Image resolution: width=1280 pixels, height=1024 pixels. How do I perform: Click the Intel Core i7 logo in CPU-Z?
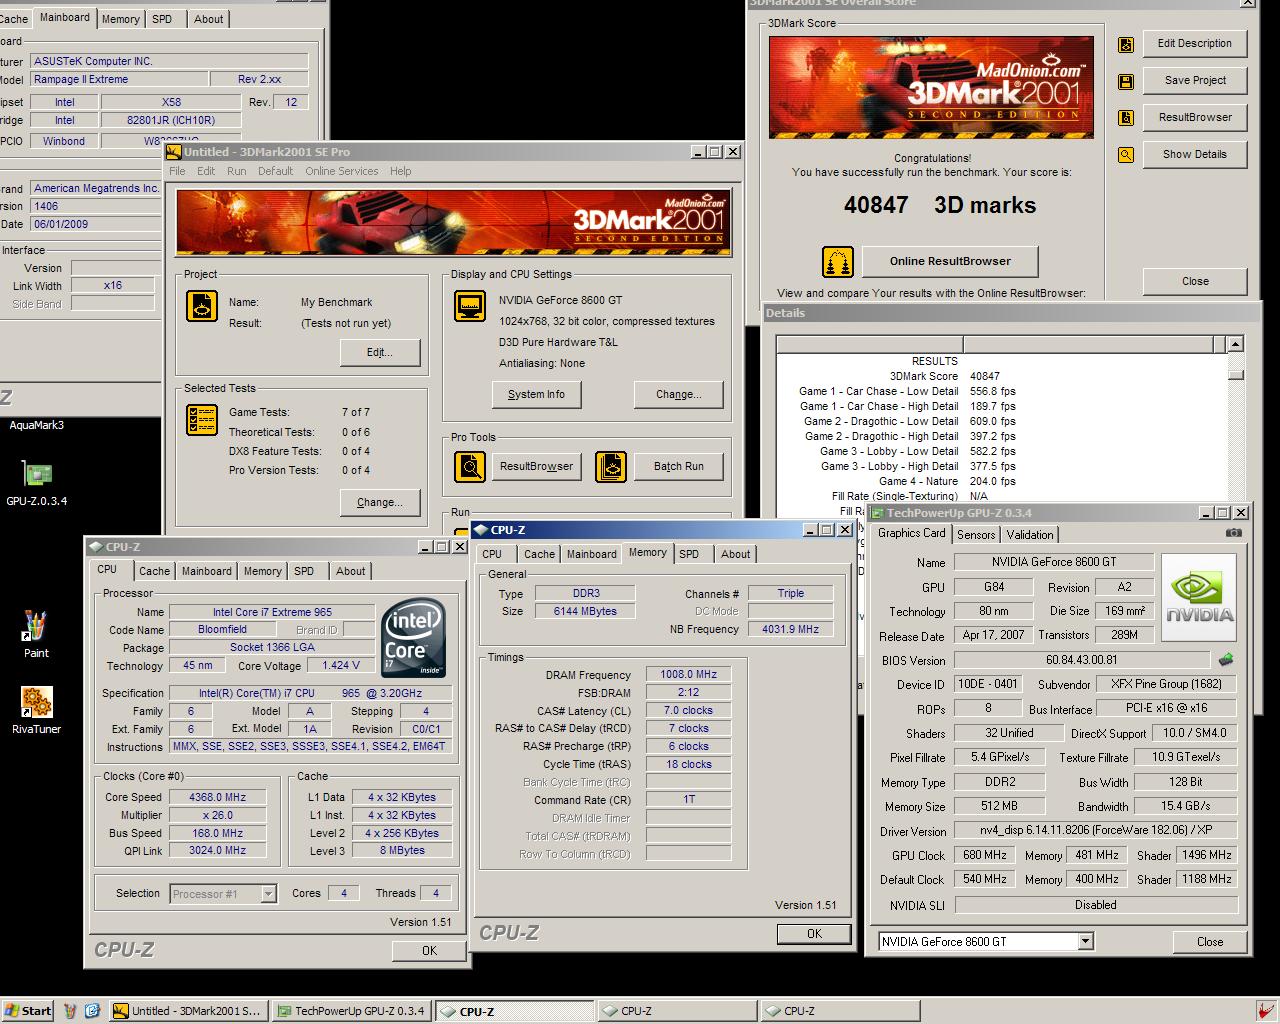(x=413, y=638)
